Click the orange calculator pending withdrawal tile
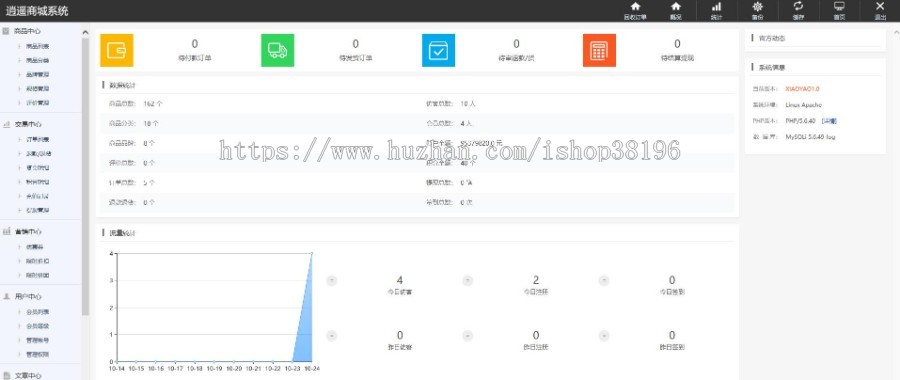 pyautogui.click(x=599, y=51)
